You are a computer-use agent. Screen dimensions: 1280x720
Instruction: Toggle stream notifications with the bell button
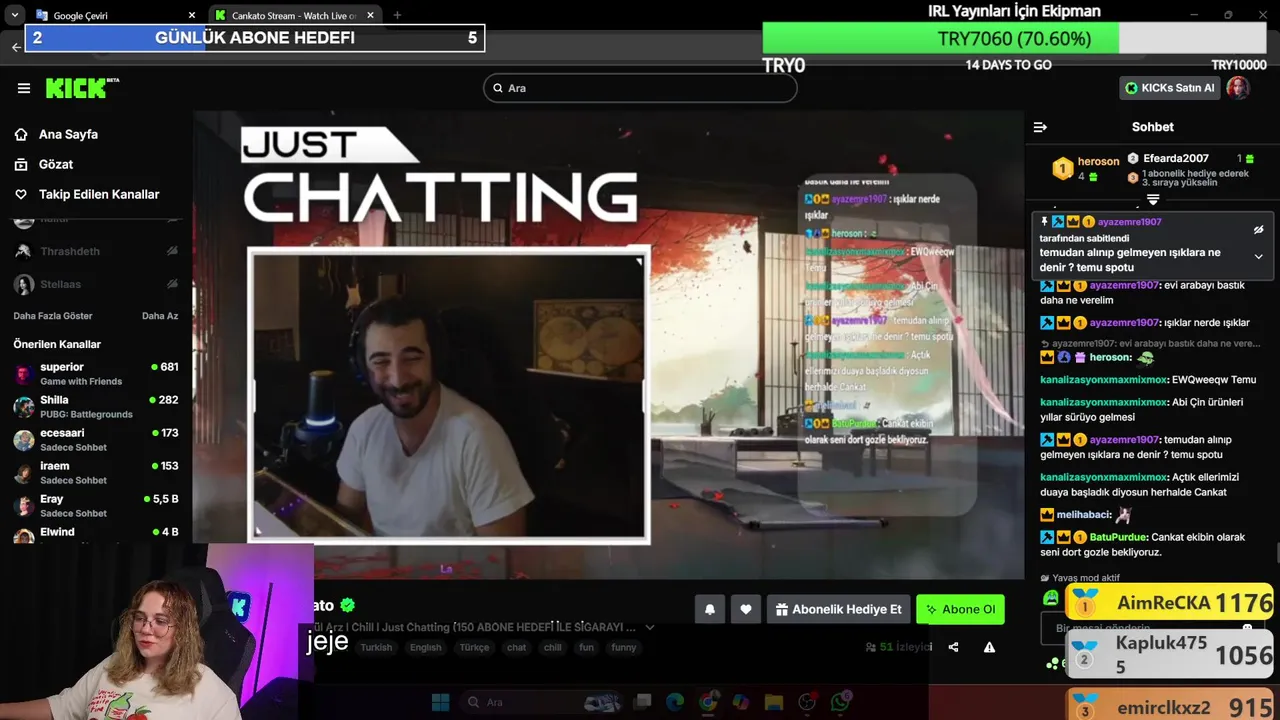710,609
